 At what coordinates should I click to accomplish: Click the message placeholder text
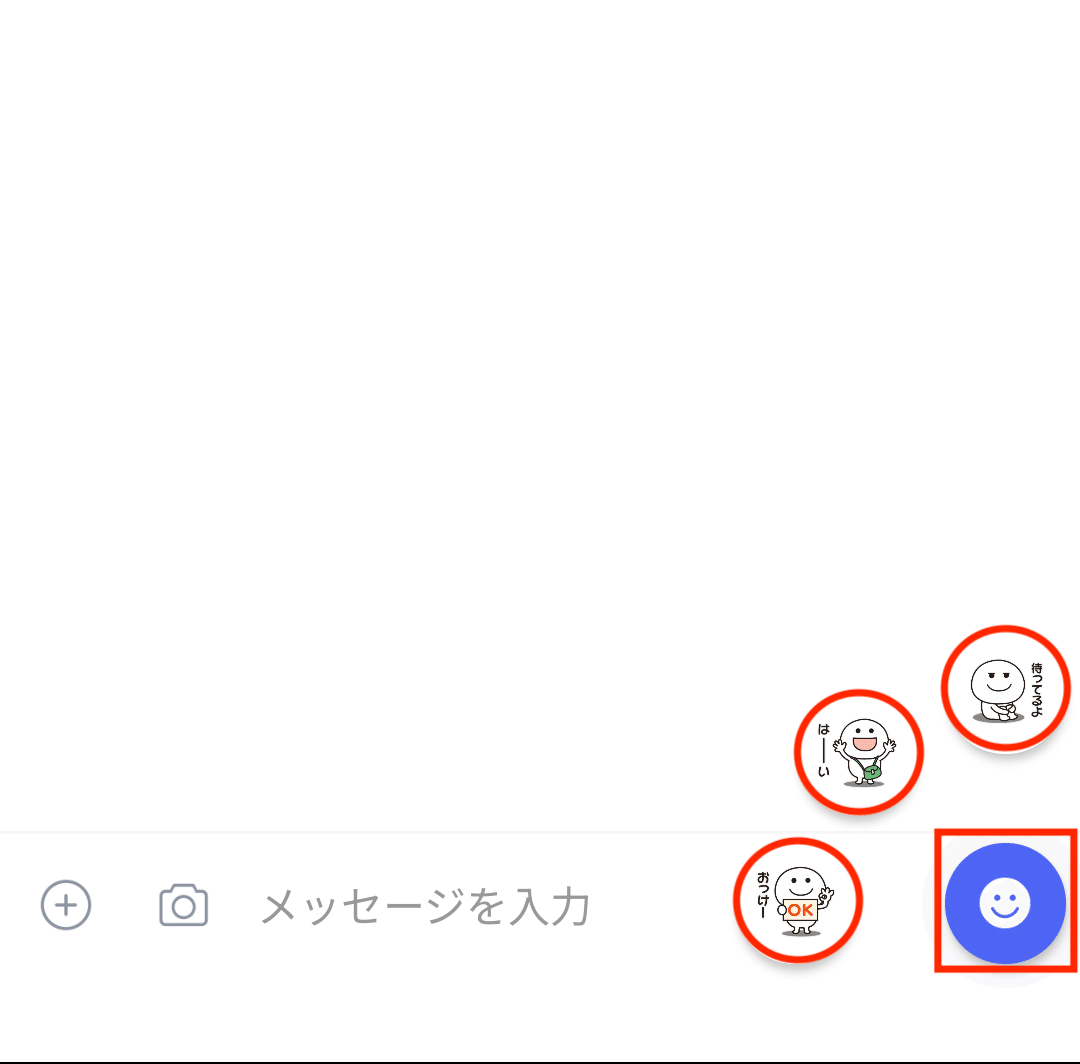(425, 906)
